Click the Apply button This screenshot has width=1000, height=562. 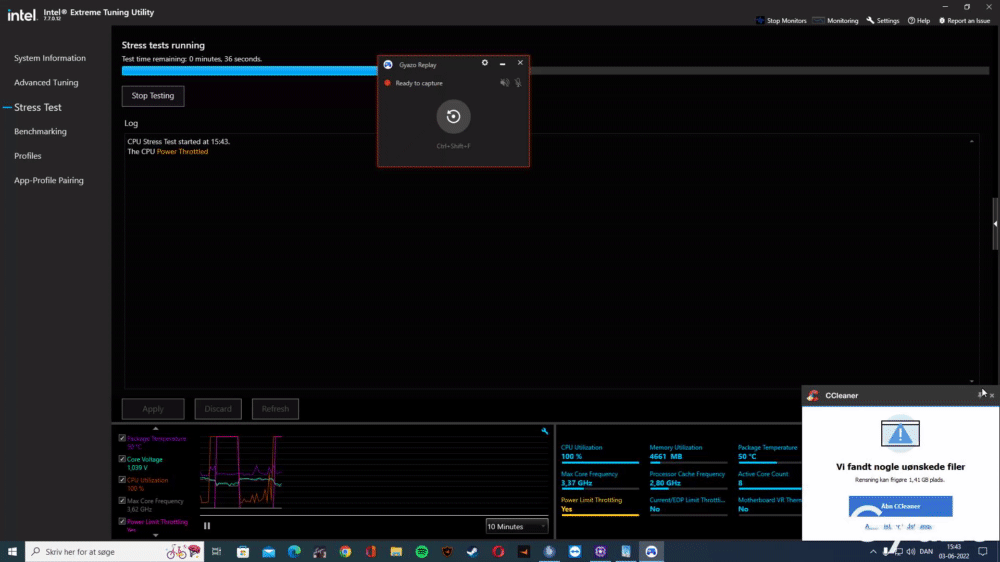153,409
